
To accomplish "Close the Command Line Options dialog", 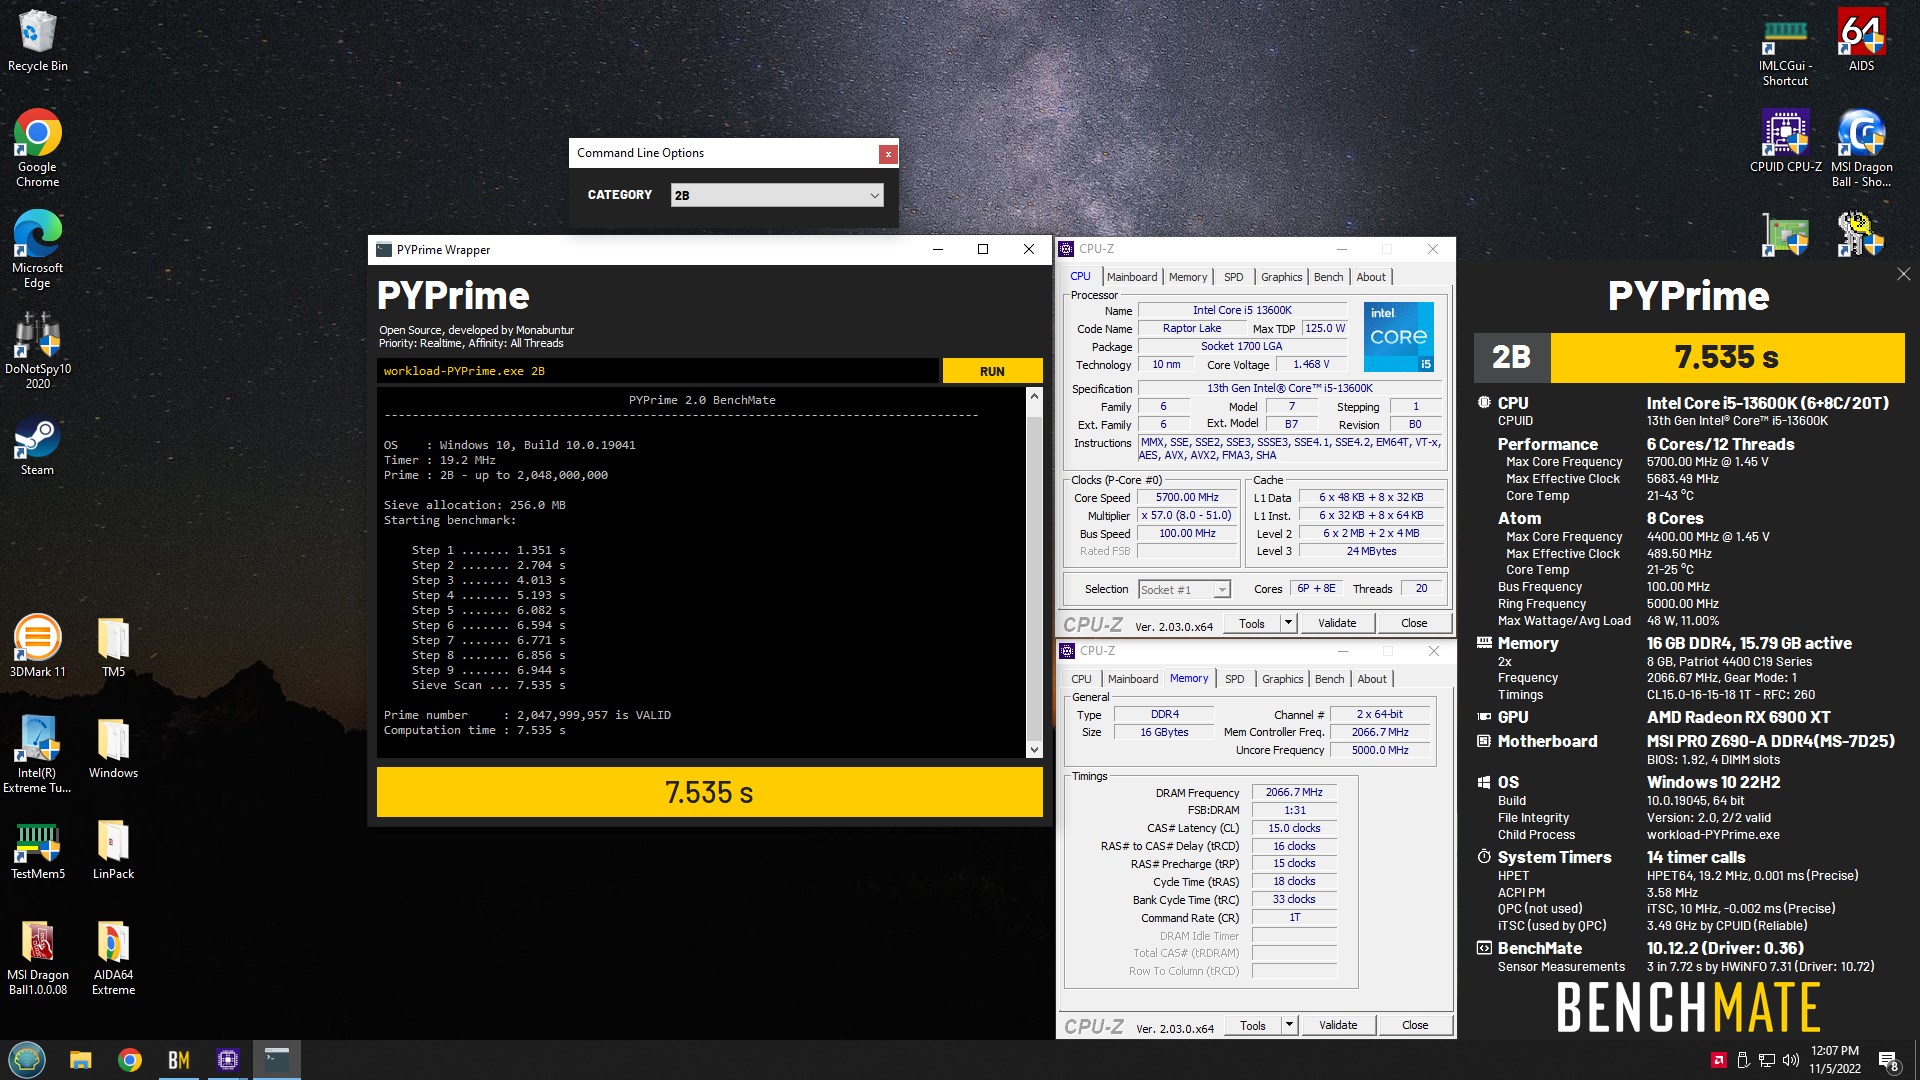I will pos(887,154).
